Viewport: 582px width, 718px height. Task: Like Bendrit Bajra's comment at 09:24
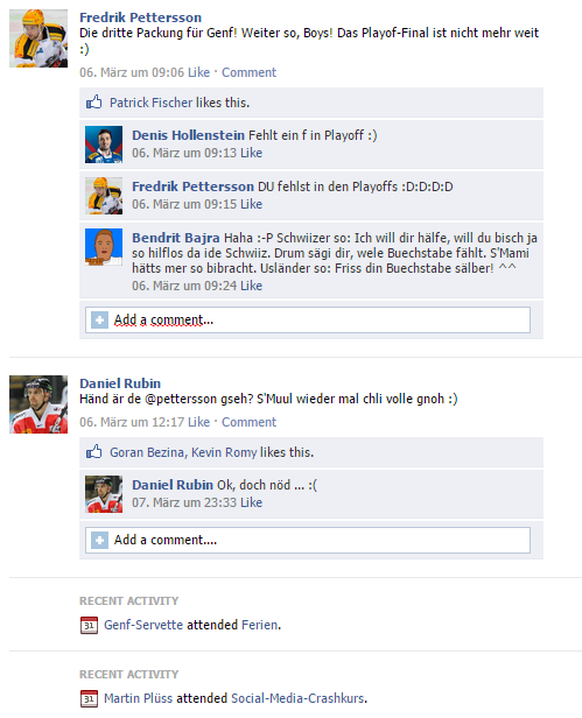tap(251, 286)
